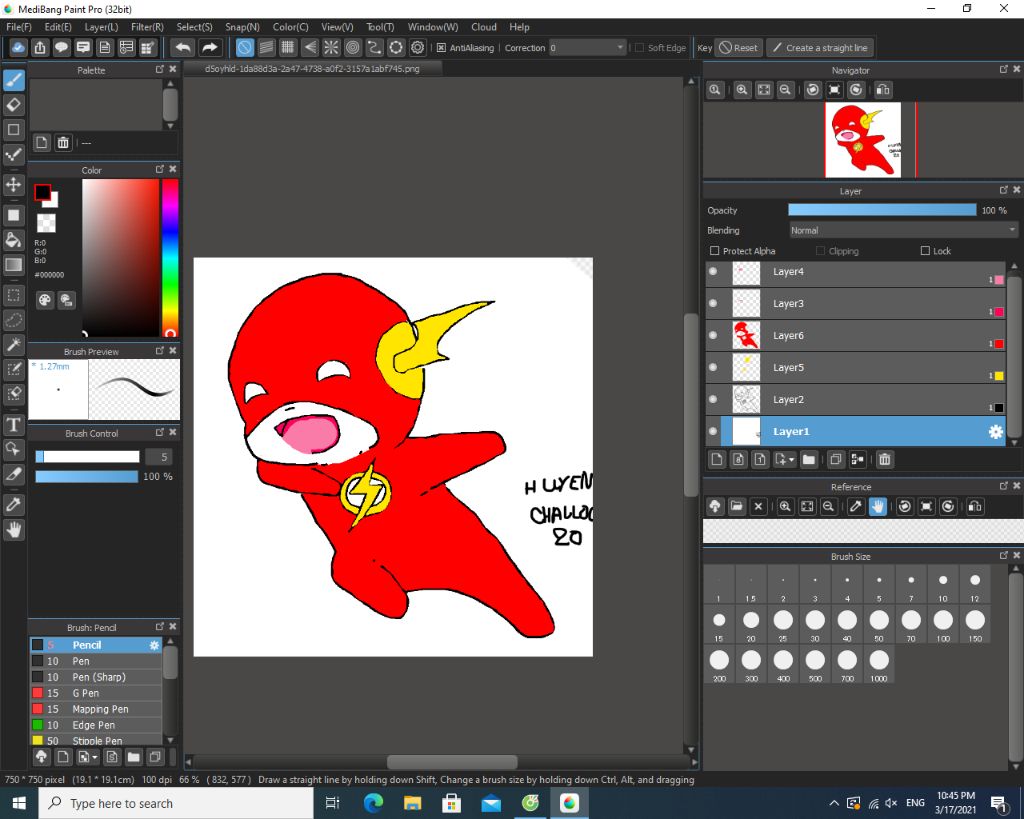Open the Correction value dropdown
This screenshot has height=819, width=1024.
[588, 48]
